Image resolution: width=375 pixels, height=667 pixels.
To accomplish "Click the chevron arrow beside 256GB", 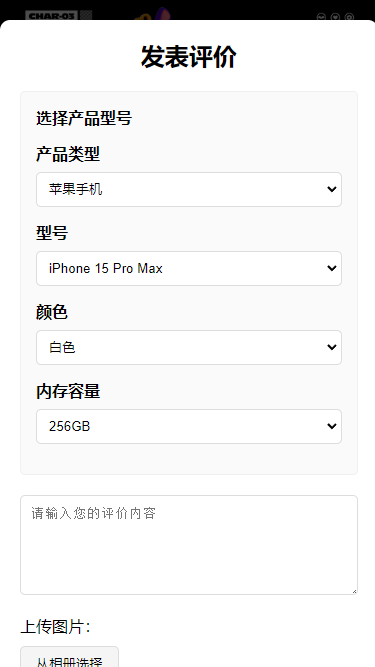I will 332,427.
